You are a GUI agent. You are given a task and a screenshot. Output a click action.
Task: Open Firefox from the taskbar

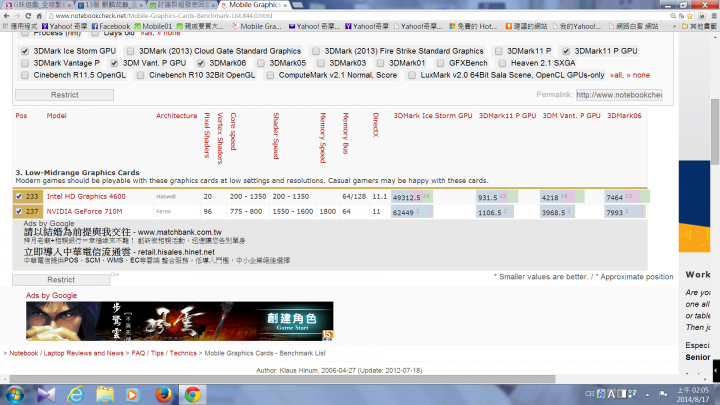pyautogui.click(x=163, y=395)
